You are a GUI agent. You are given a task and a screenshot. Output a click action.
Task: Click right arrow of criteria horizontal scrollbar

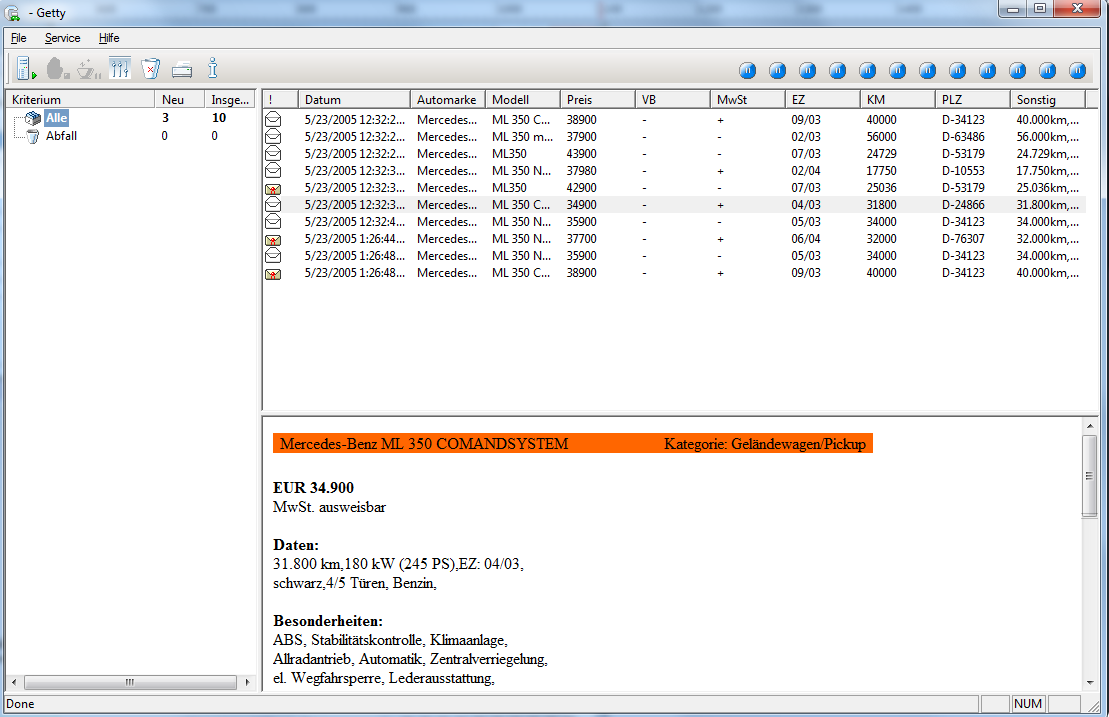248,682
